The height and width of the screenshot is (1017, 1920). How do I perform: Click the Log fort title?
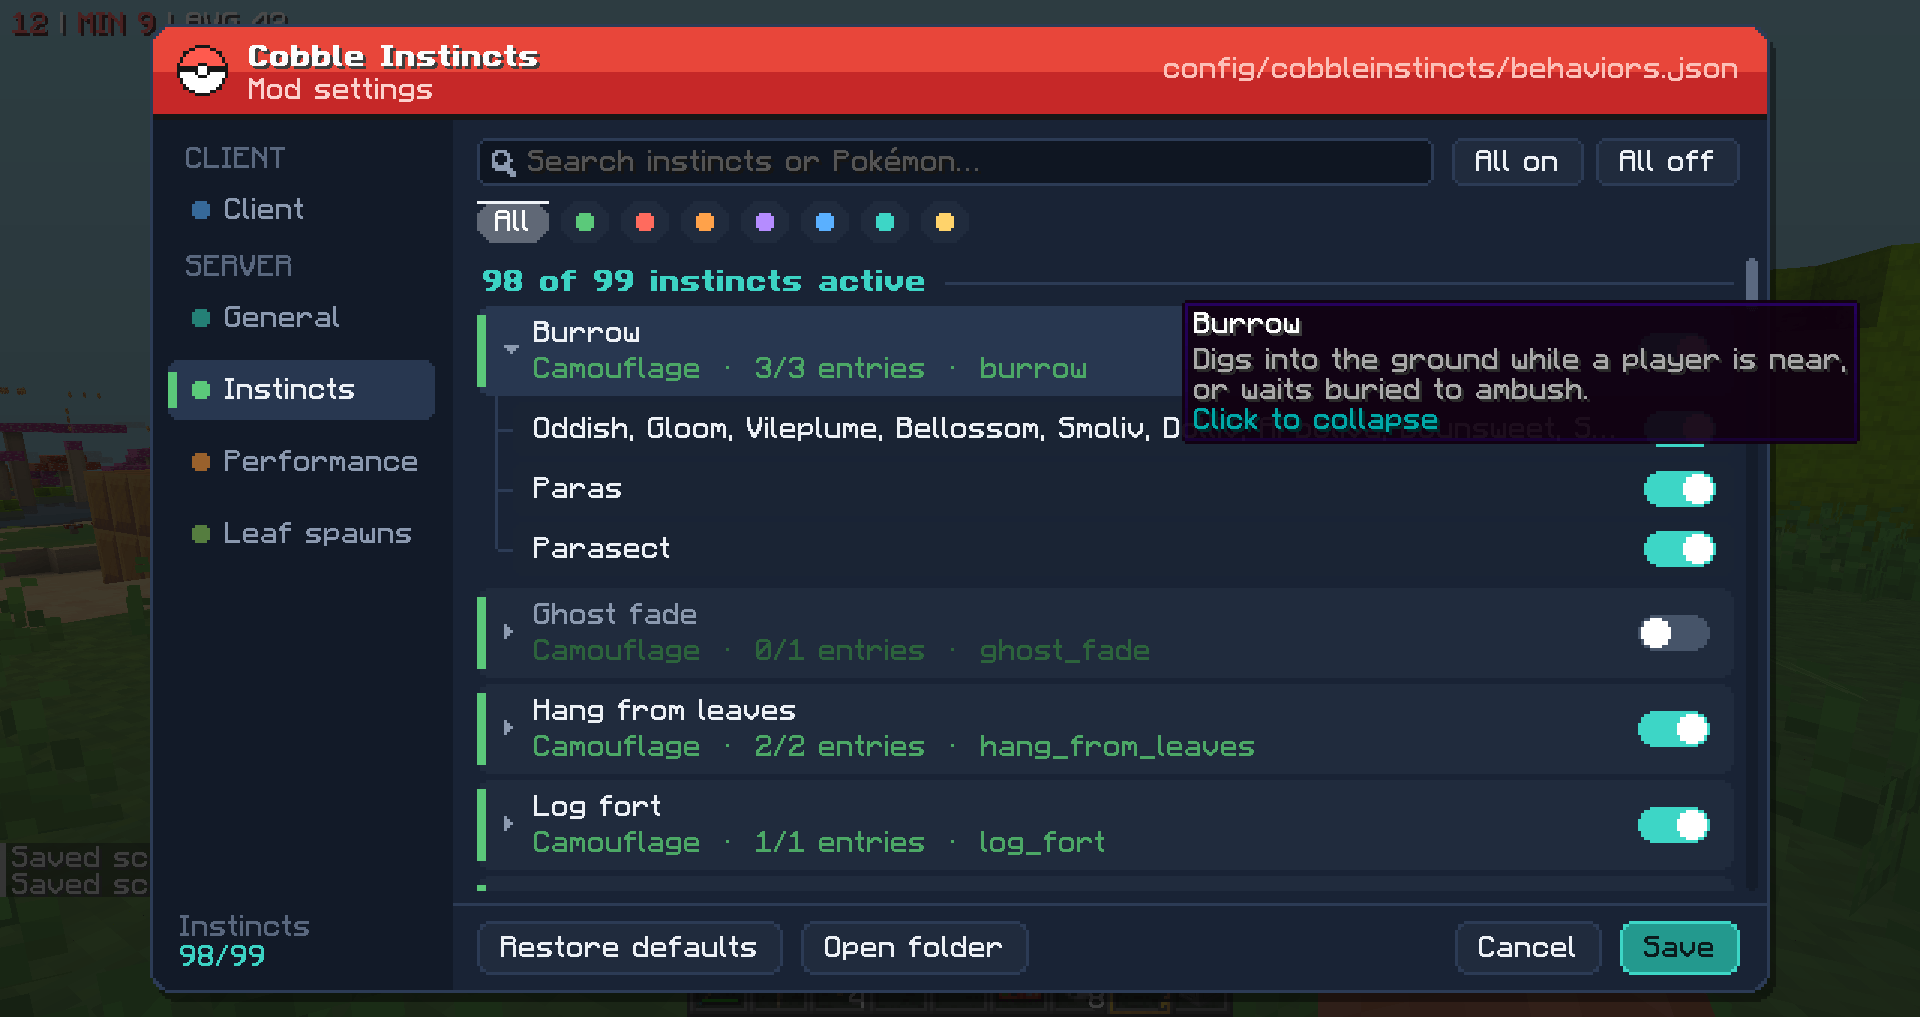[x=597, y=806]
